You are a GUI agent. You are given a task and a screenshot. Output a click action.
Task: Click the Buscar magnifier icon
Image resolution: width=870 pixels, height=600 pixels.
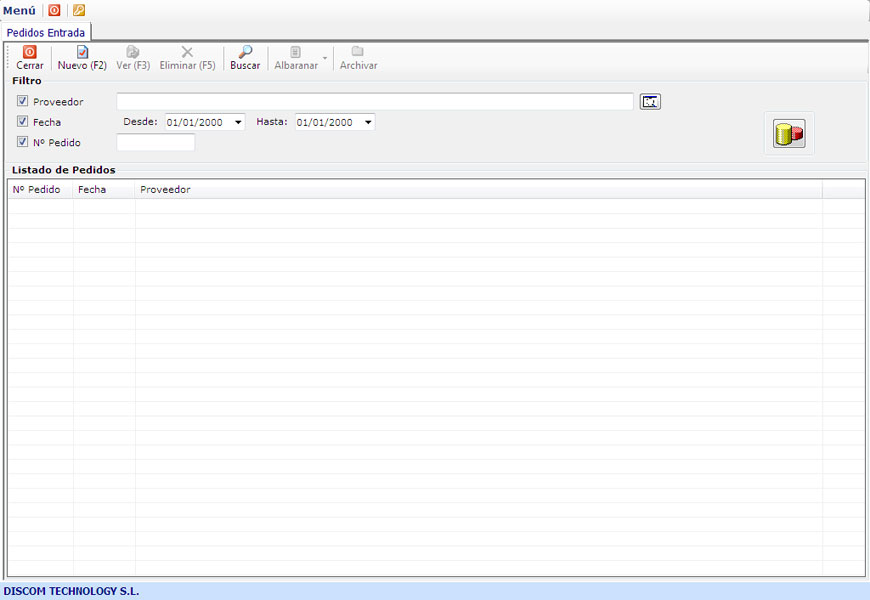pyautogui.click(x=245, y=52)
